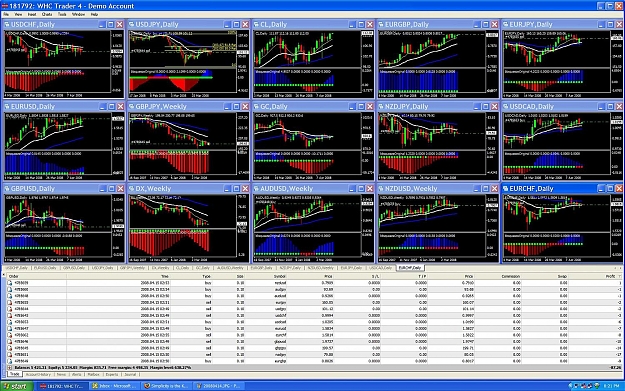625x391 pixels.
Task: Click the GBPUSD,Daily chart window title icon
Action: [x=7, y=189]
